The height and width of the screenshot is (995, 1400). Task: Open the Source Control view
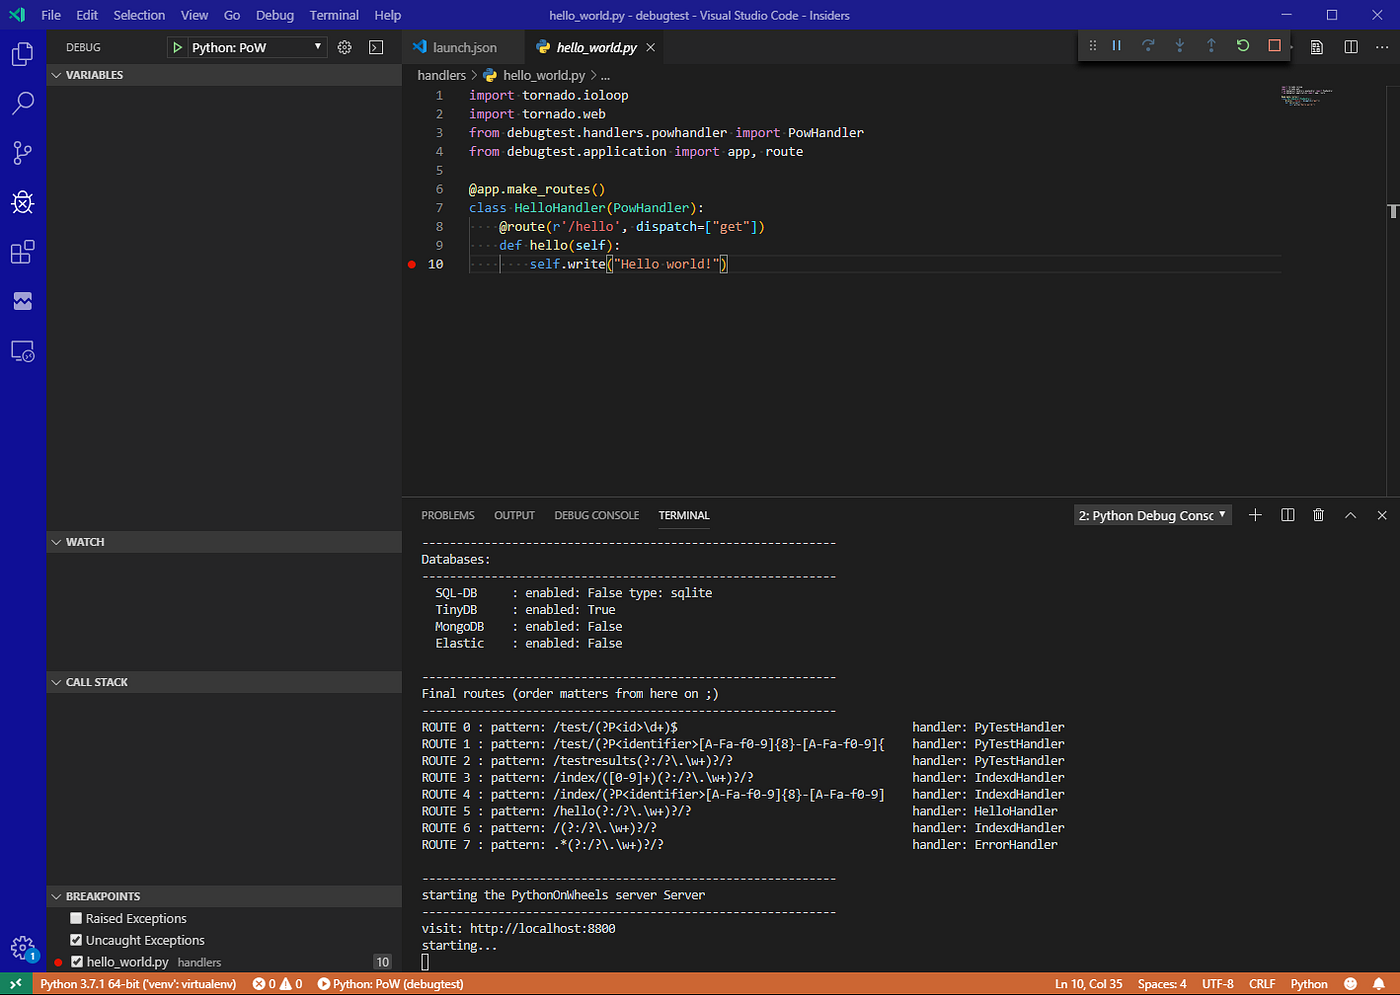point(22,153)
